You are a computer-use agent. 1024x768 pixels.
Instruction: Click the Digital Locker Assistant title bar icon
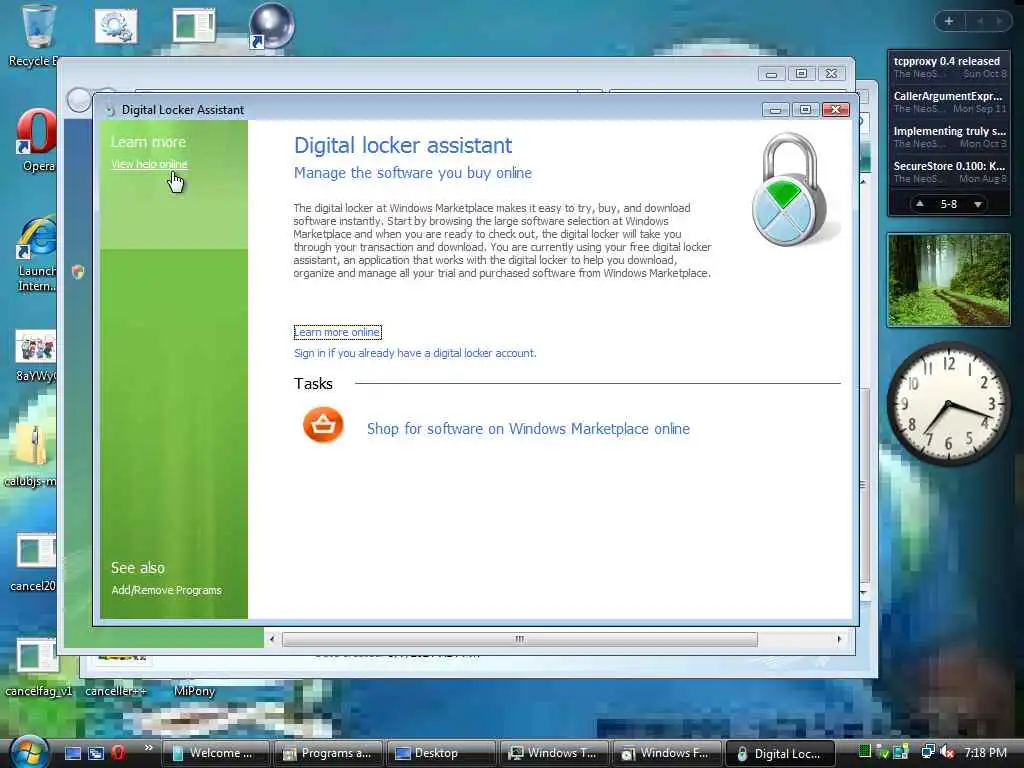(x=110, y=110)
